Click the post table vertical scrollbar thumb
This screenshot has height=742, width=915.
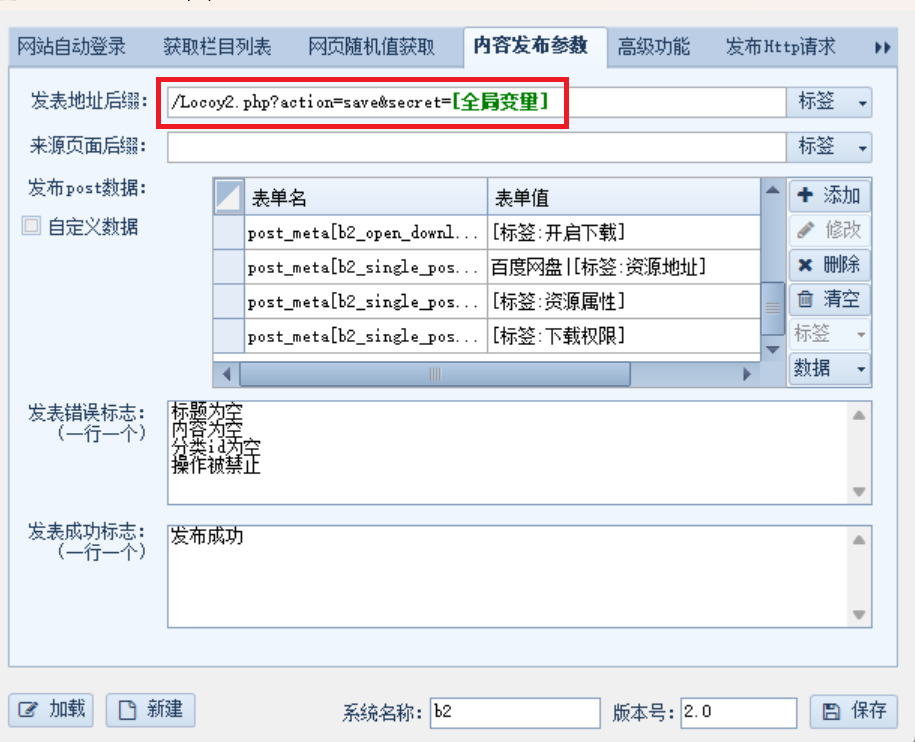pyautogui.click(x=773, y=308)
